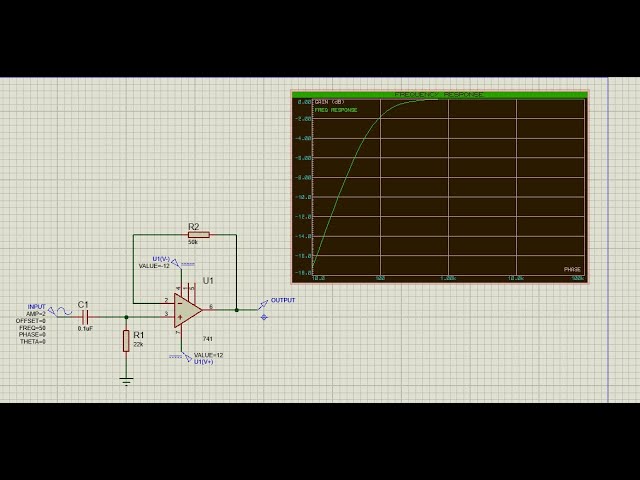This screenshot has height=480, width=640.
Task: Click the 1.00k frequency axis value
Action: point(448,278)
